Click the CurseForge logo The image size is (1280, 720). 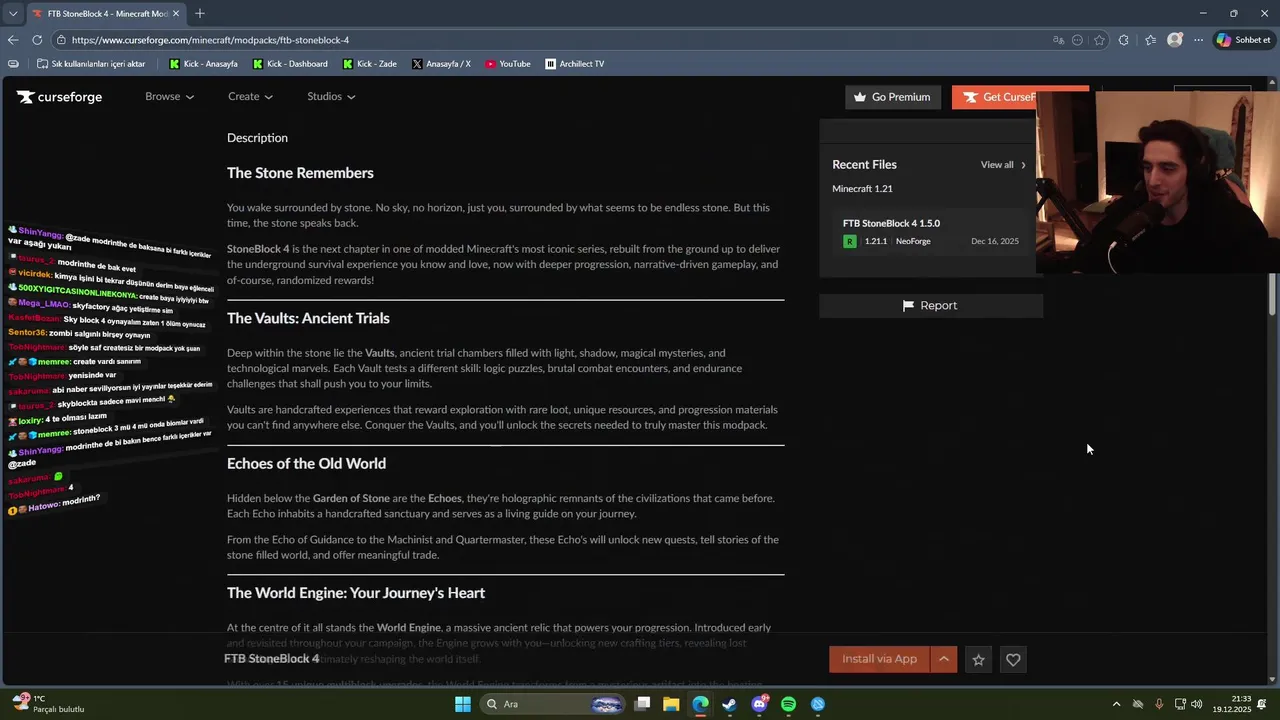pyautogui.click(x=59, y=97)
